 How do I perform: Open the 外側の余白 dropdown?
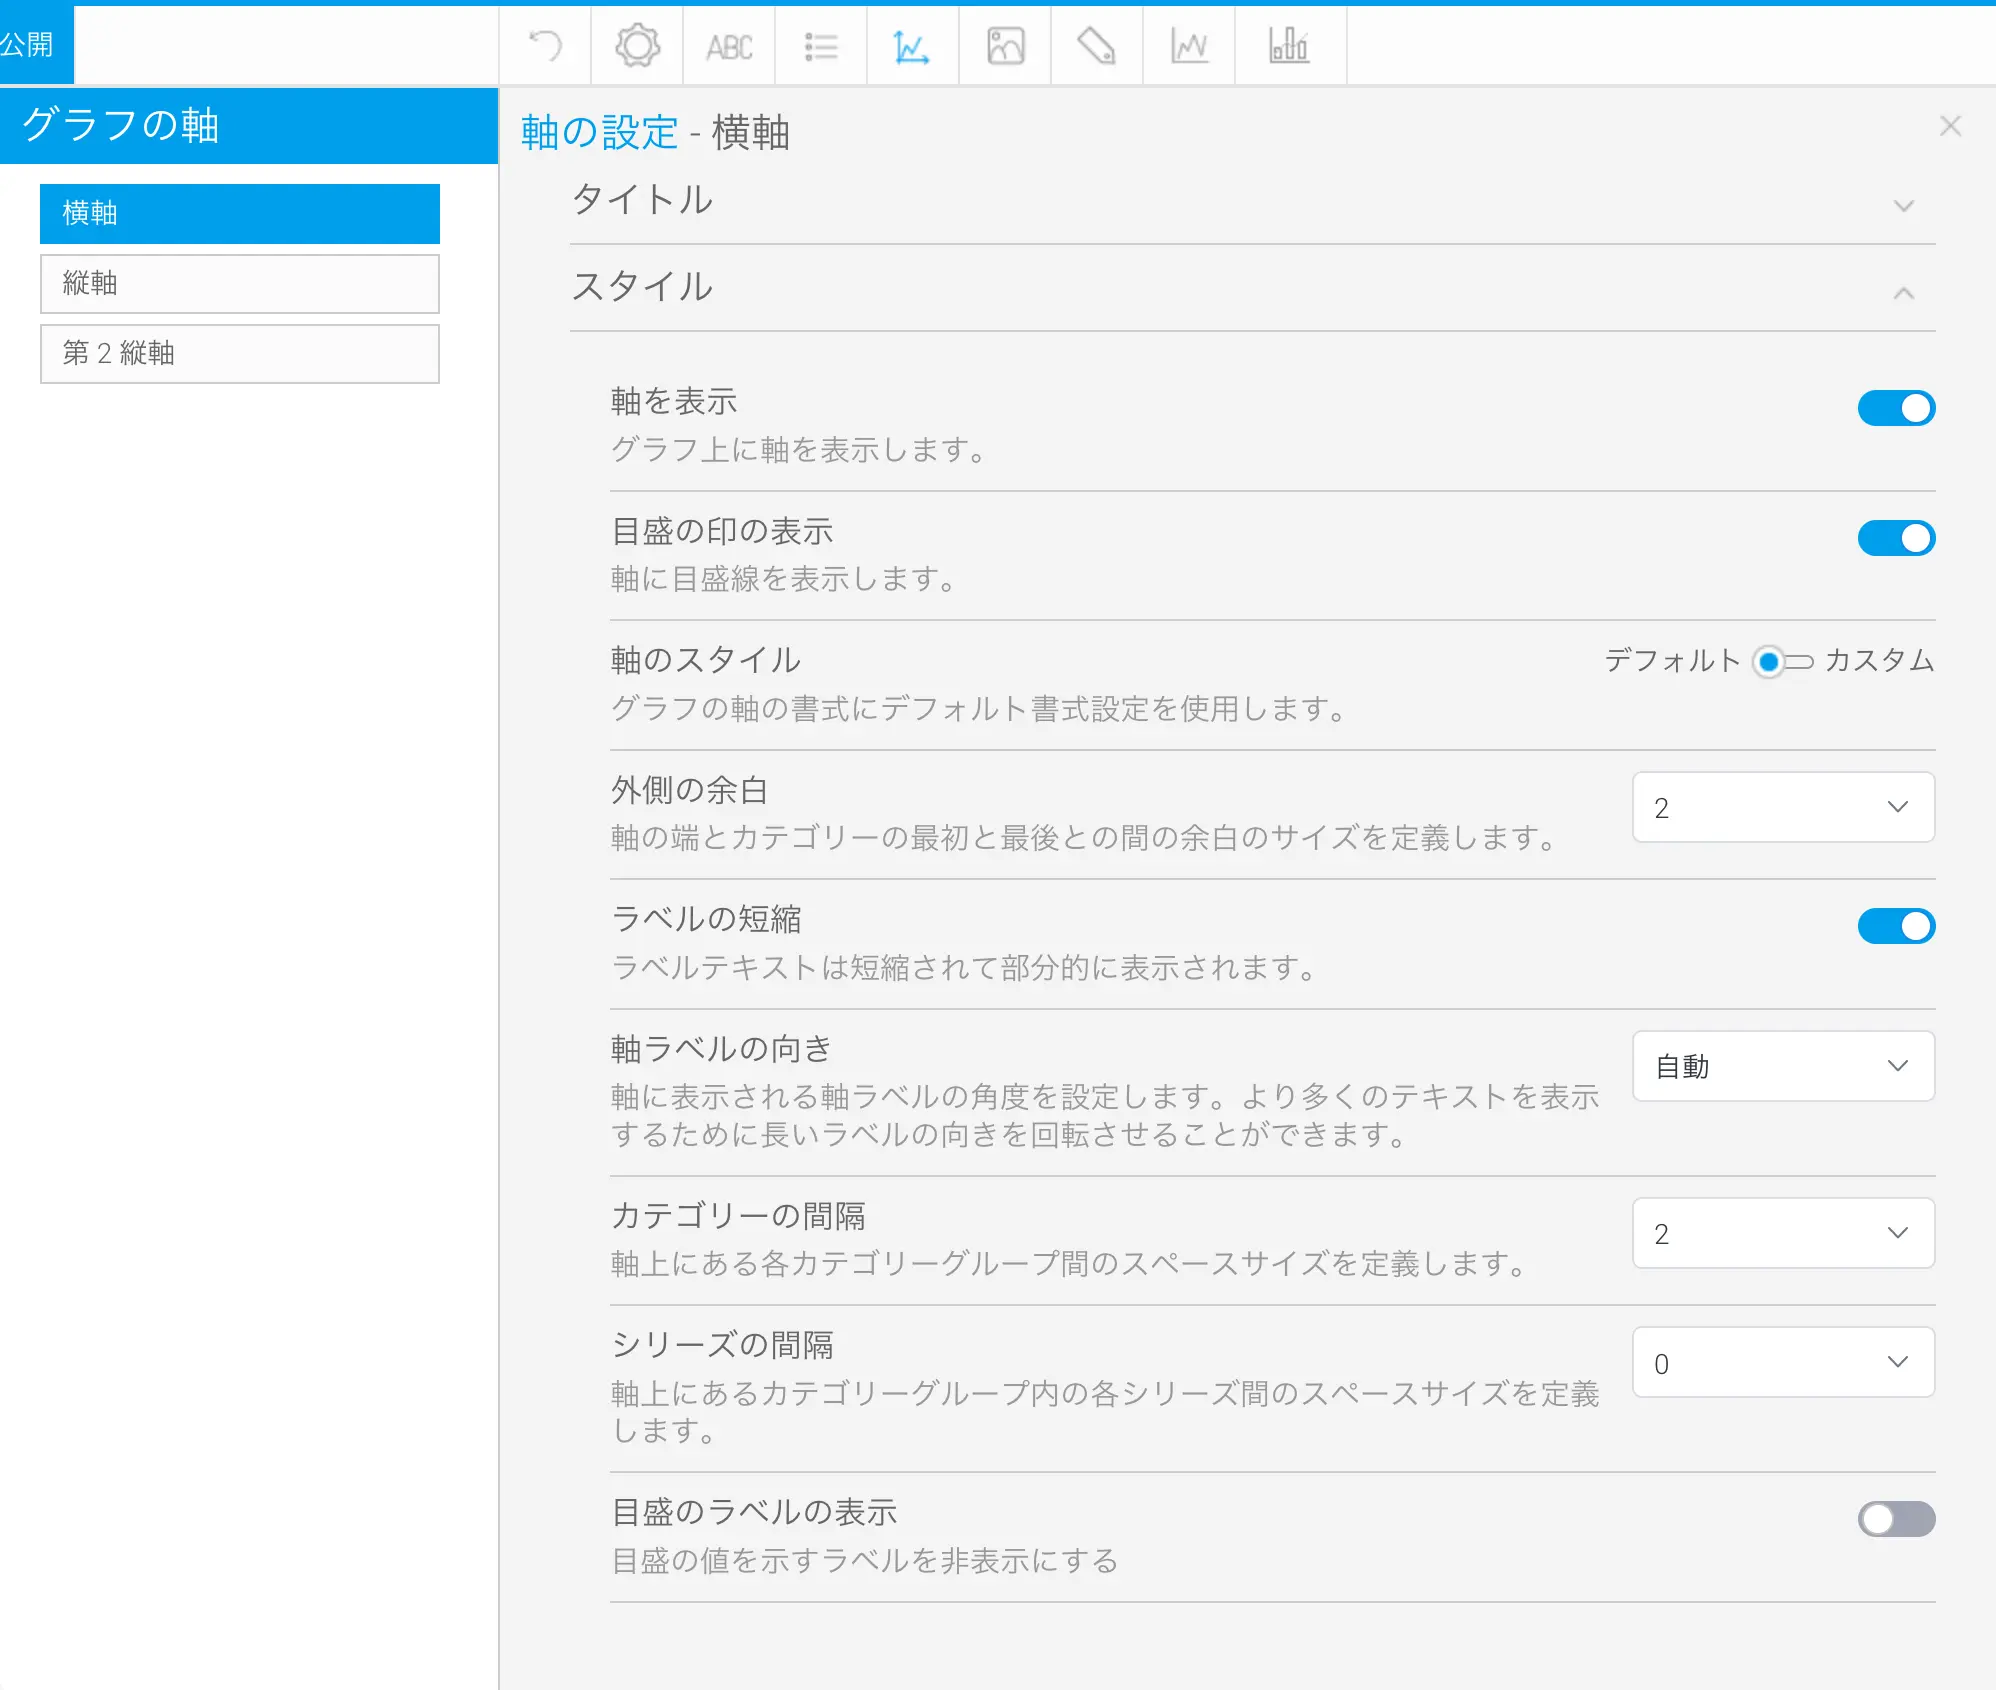pos(1783,807)
